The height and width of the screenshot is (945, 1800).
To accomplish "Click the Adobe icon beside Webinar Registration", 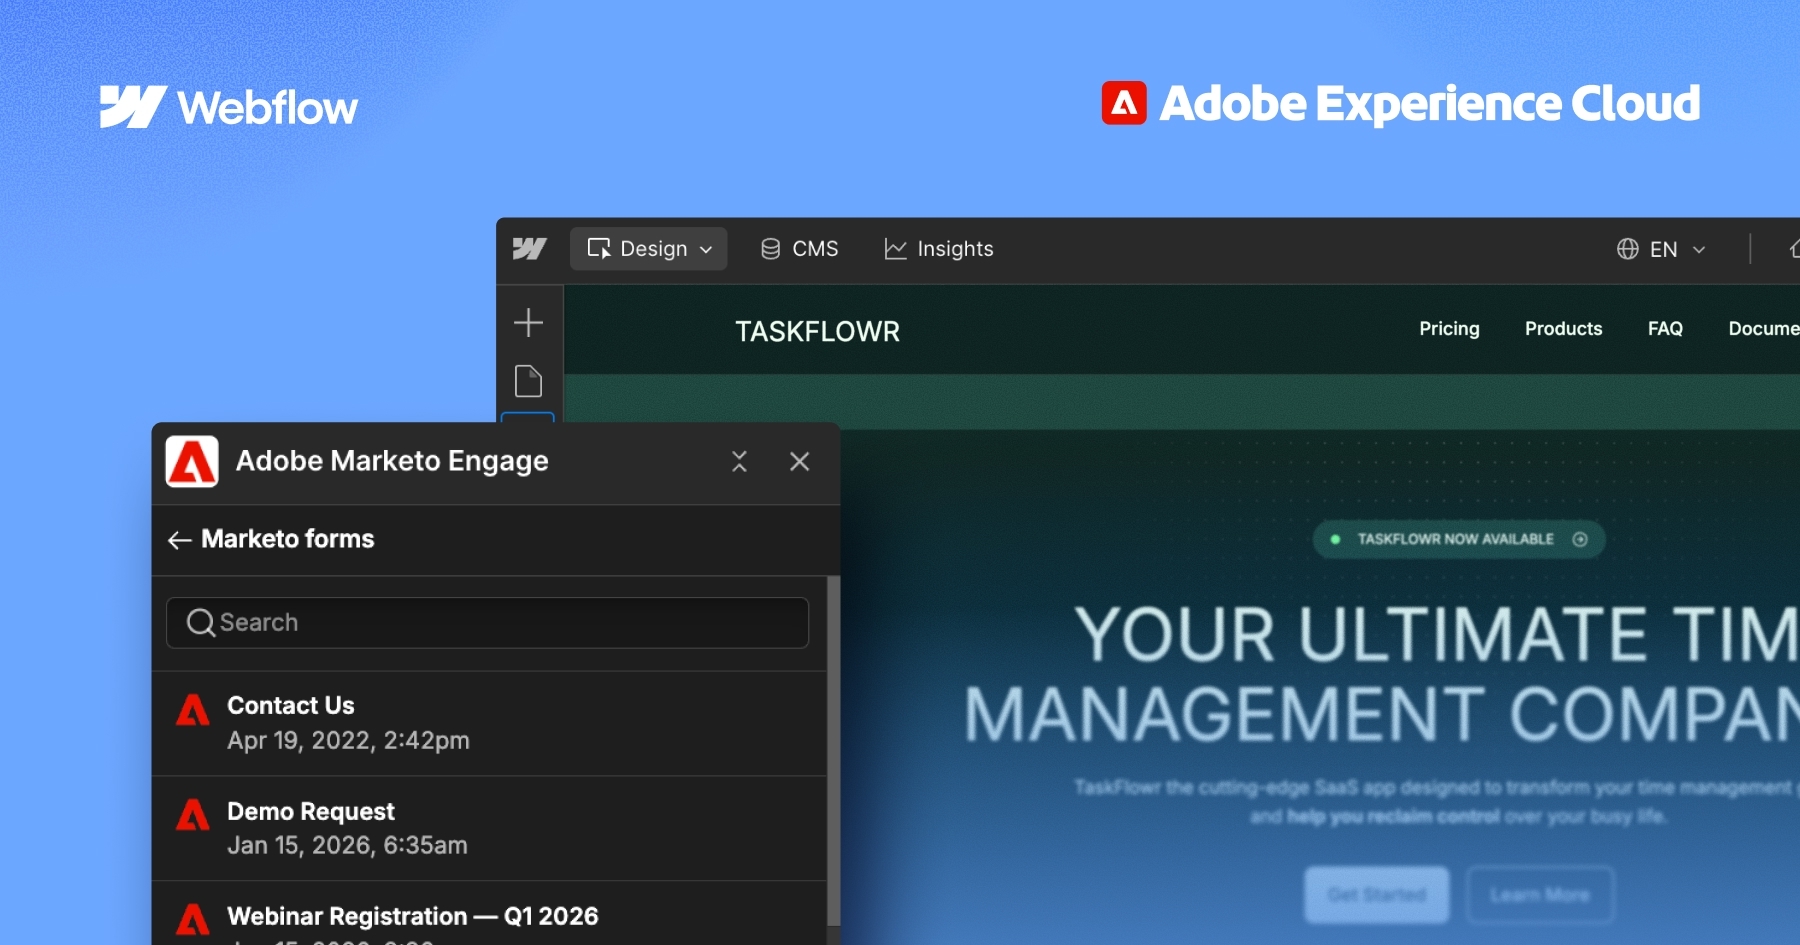I will [193, 920].
